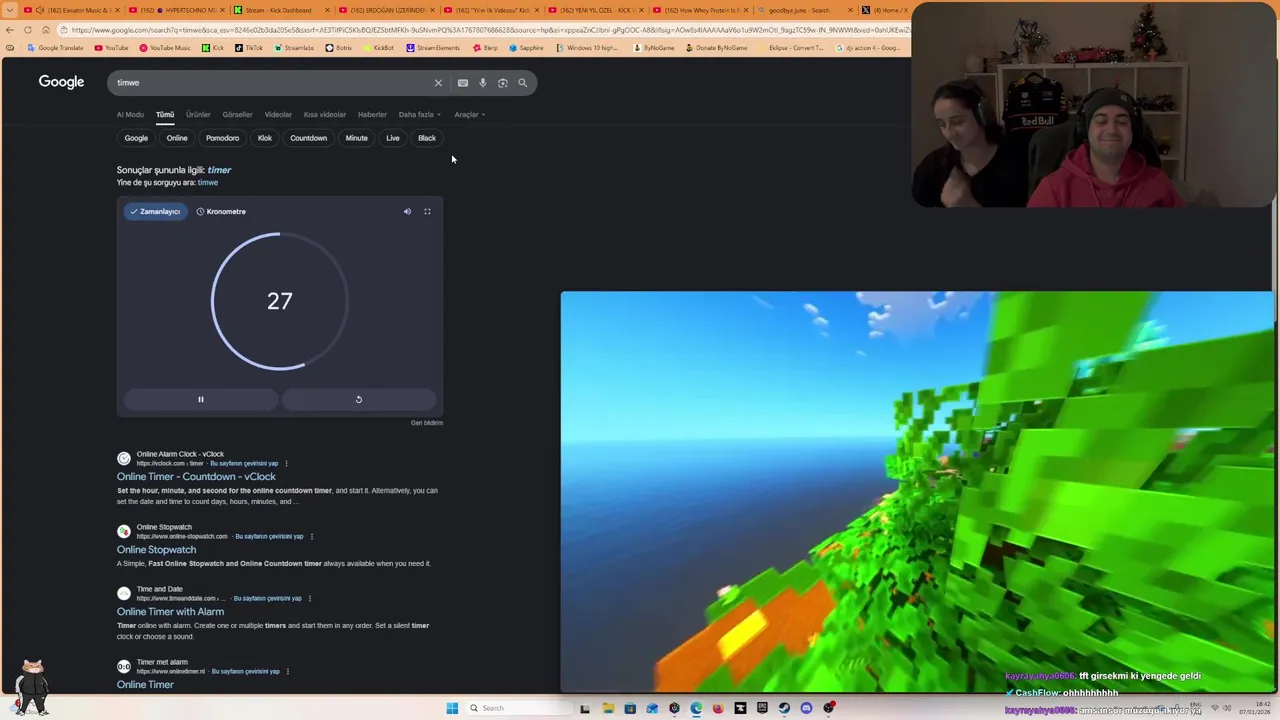Reset the Google timer
This screenshot has height=720, width=1280.
359,399
